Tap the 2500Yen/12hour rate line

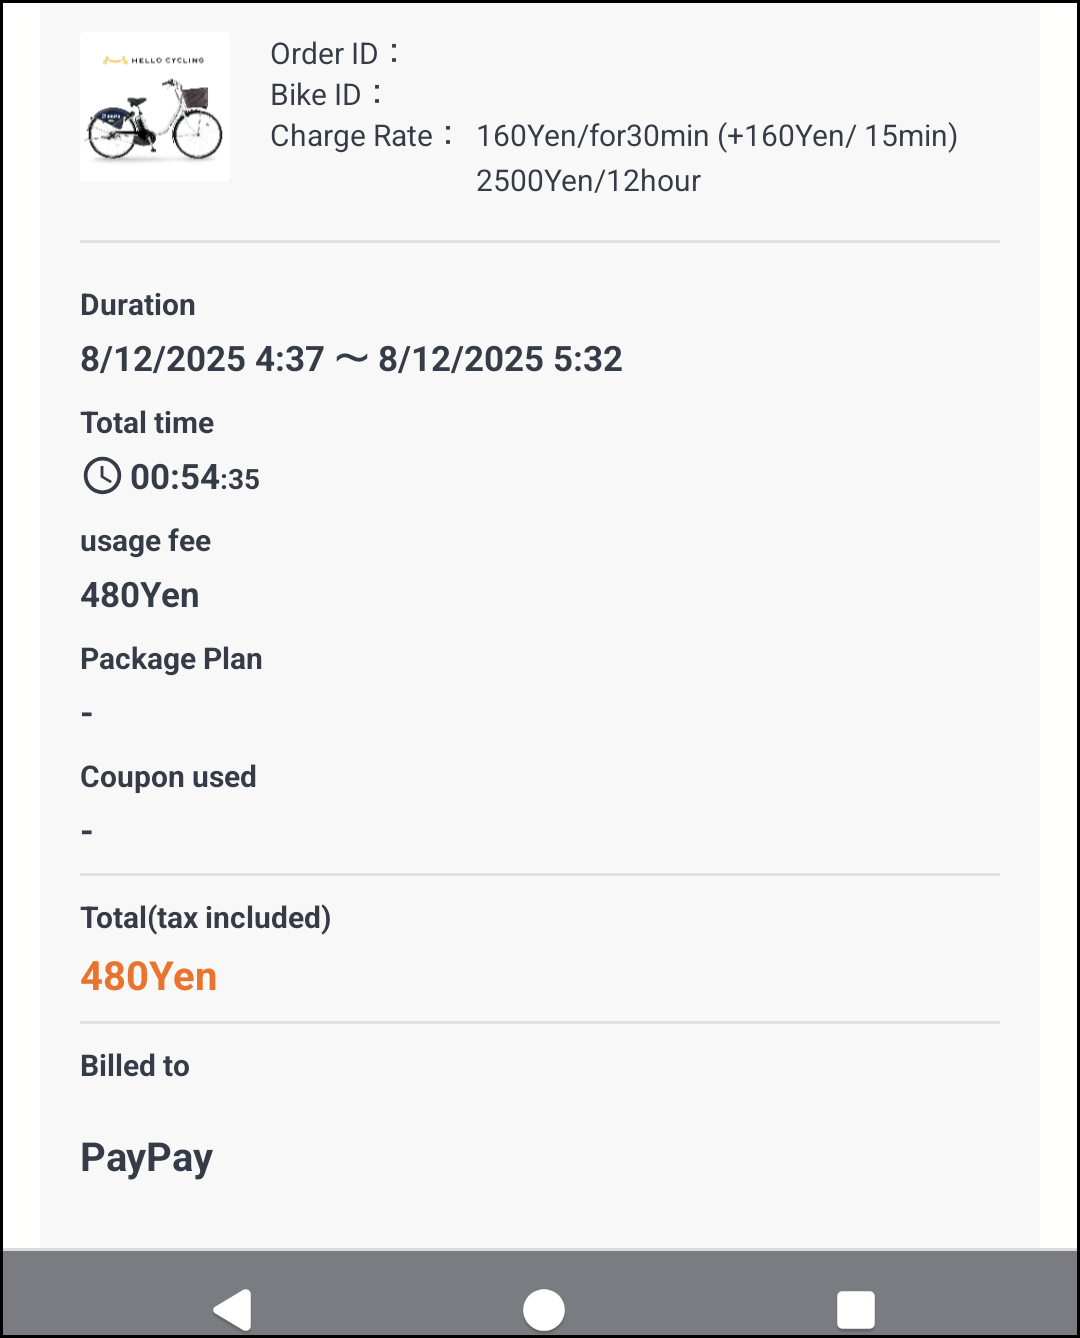tap(588, 181)
